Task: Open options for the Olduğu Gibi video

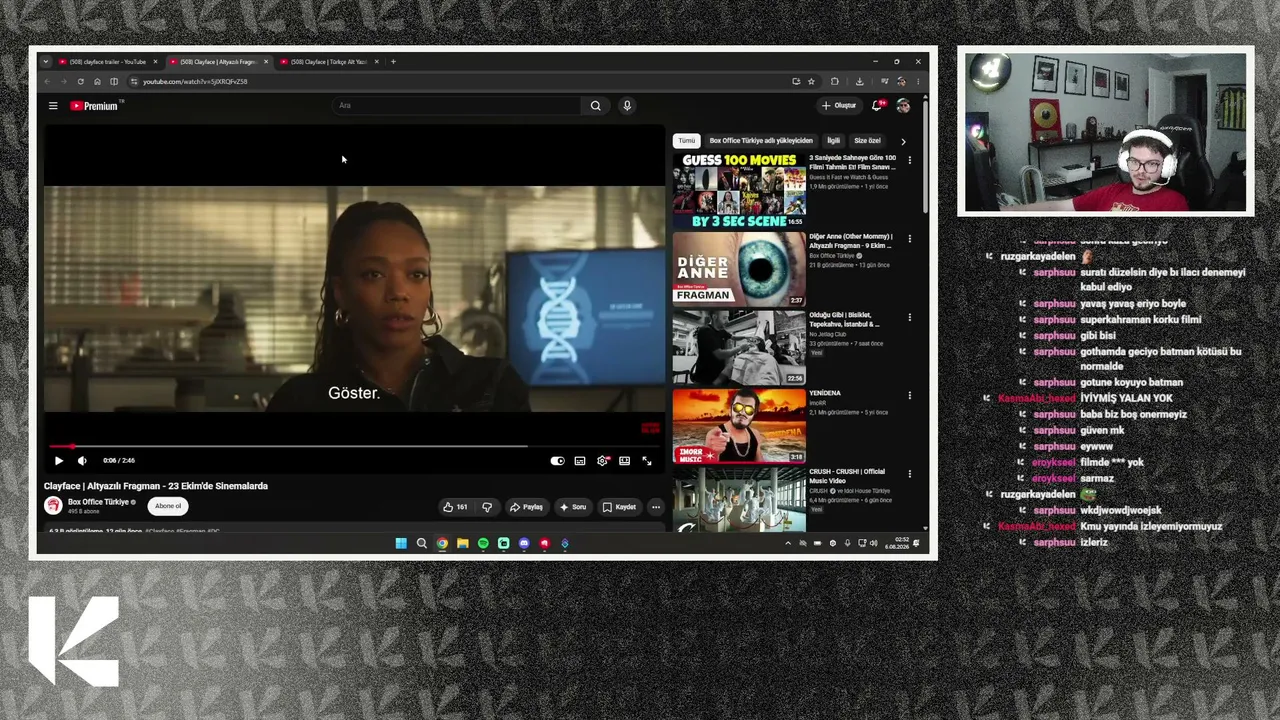Action: [x=909, y=317]
